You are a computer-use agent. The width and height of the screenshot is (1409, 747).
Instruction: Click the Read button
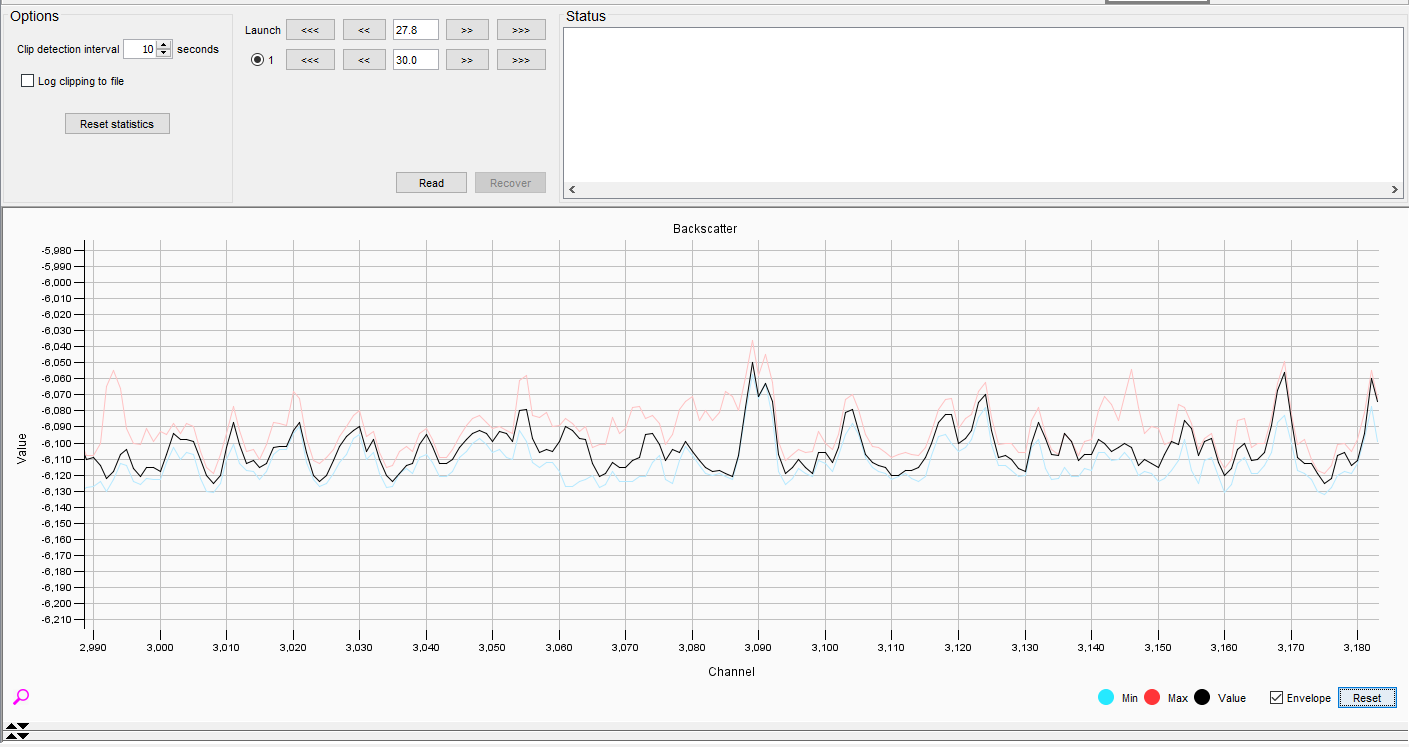pyautogui.click(x=431, y=183)
